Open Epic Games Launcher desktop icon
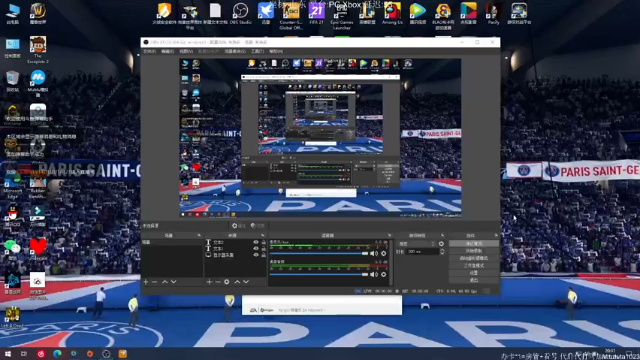Screen dimensions: 640x360 click(x=342, y=16)
